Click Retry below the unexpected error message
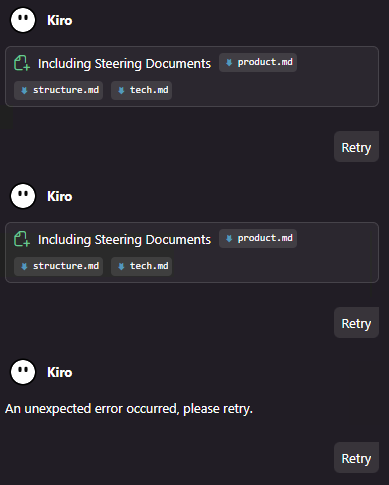Screen dimensions: 389x485 (x=356, y=458)
